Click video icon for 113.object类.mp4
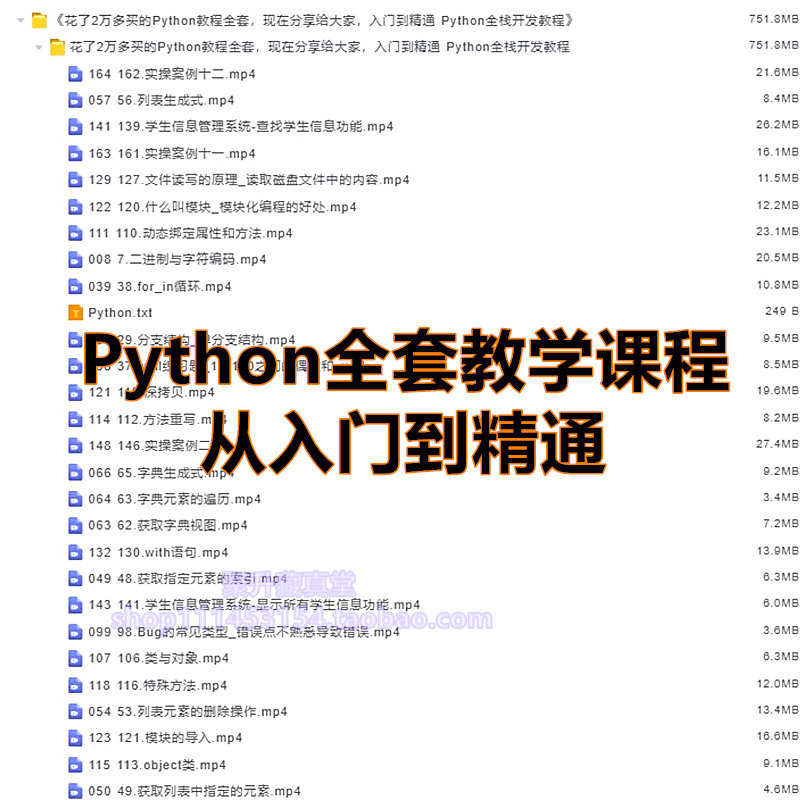The height and width of the screenshot is (800, 800). [75, 765]
